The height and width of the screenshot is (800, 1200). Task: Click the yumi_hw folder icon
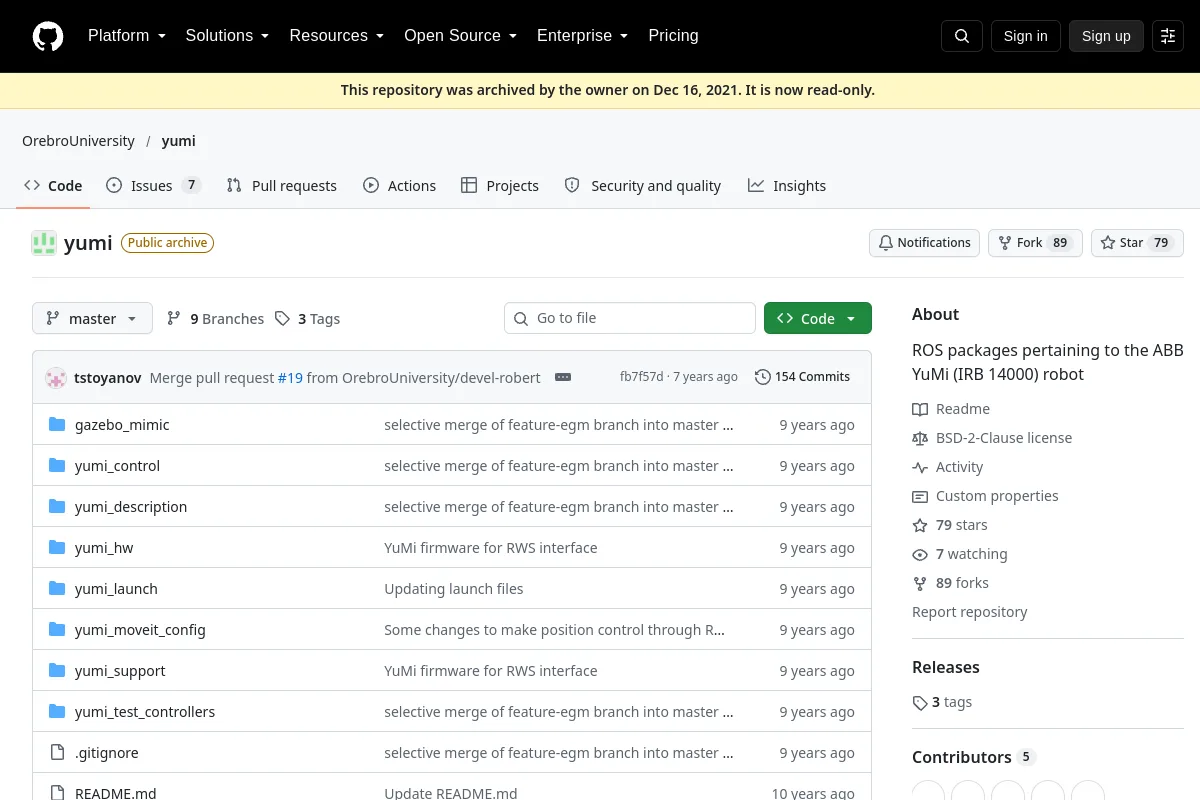click(57, 548)
